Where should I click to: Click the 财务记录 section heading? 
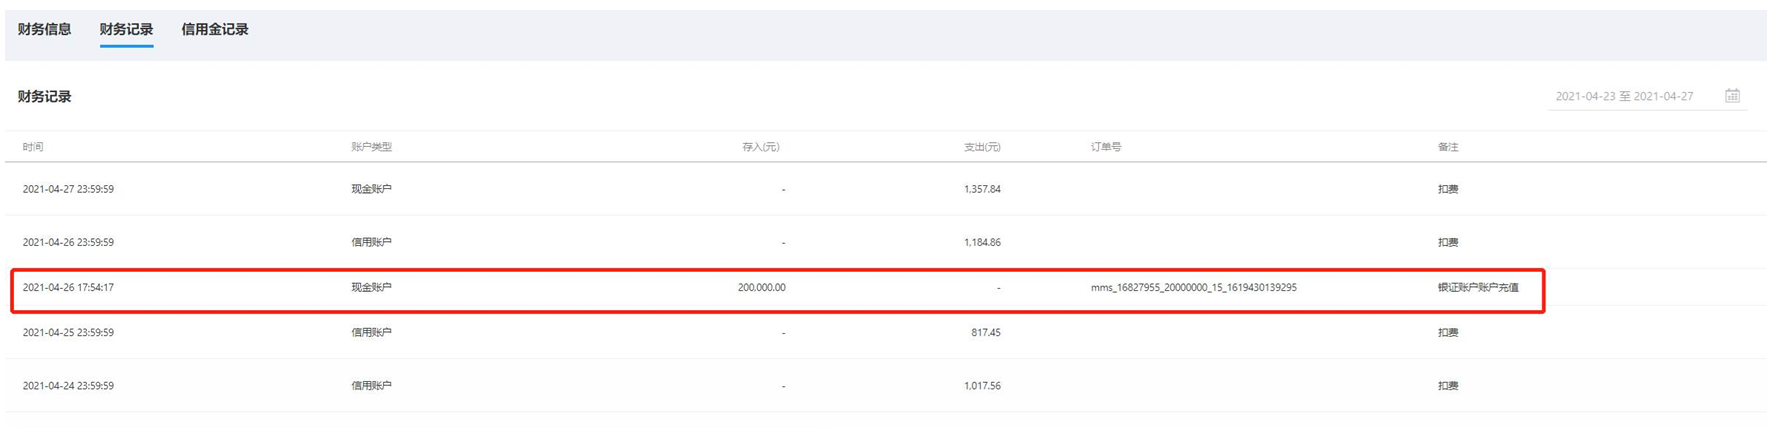point(45,97)
